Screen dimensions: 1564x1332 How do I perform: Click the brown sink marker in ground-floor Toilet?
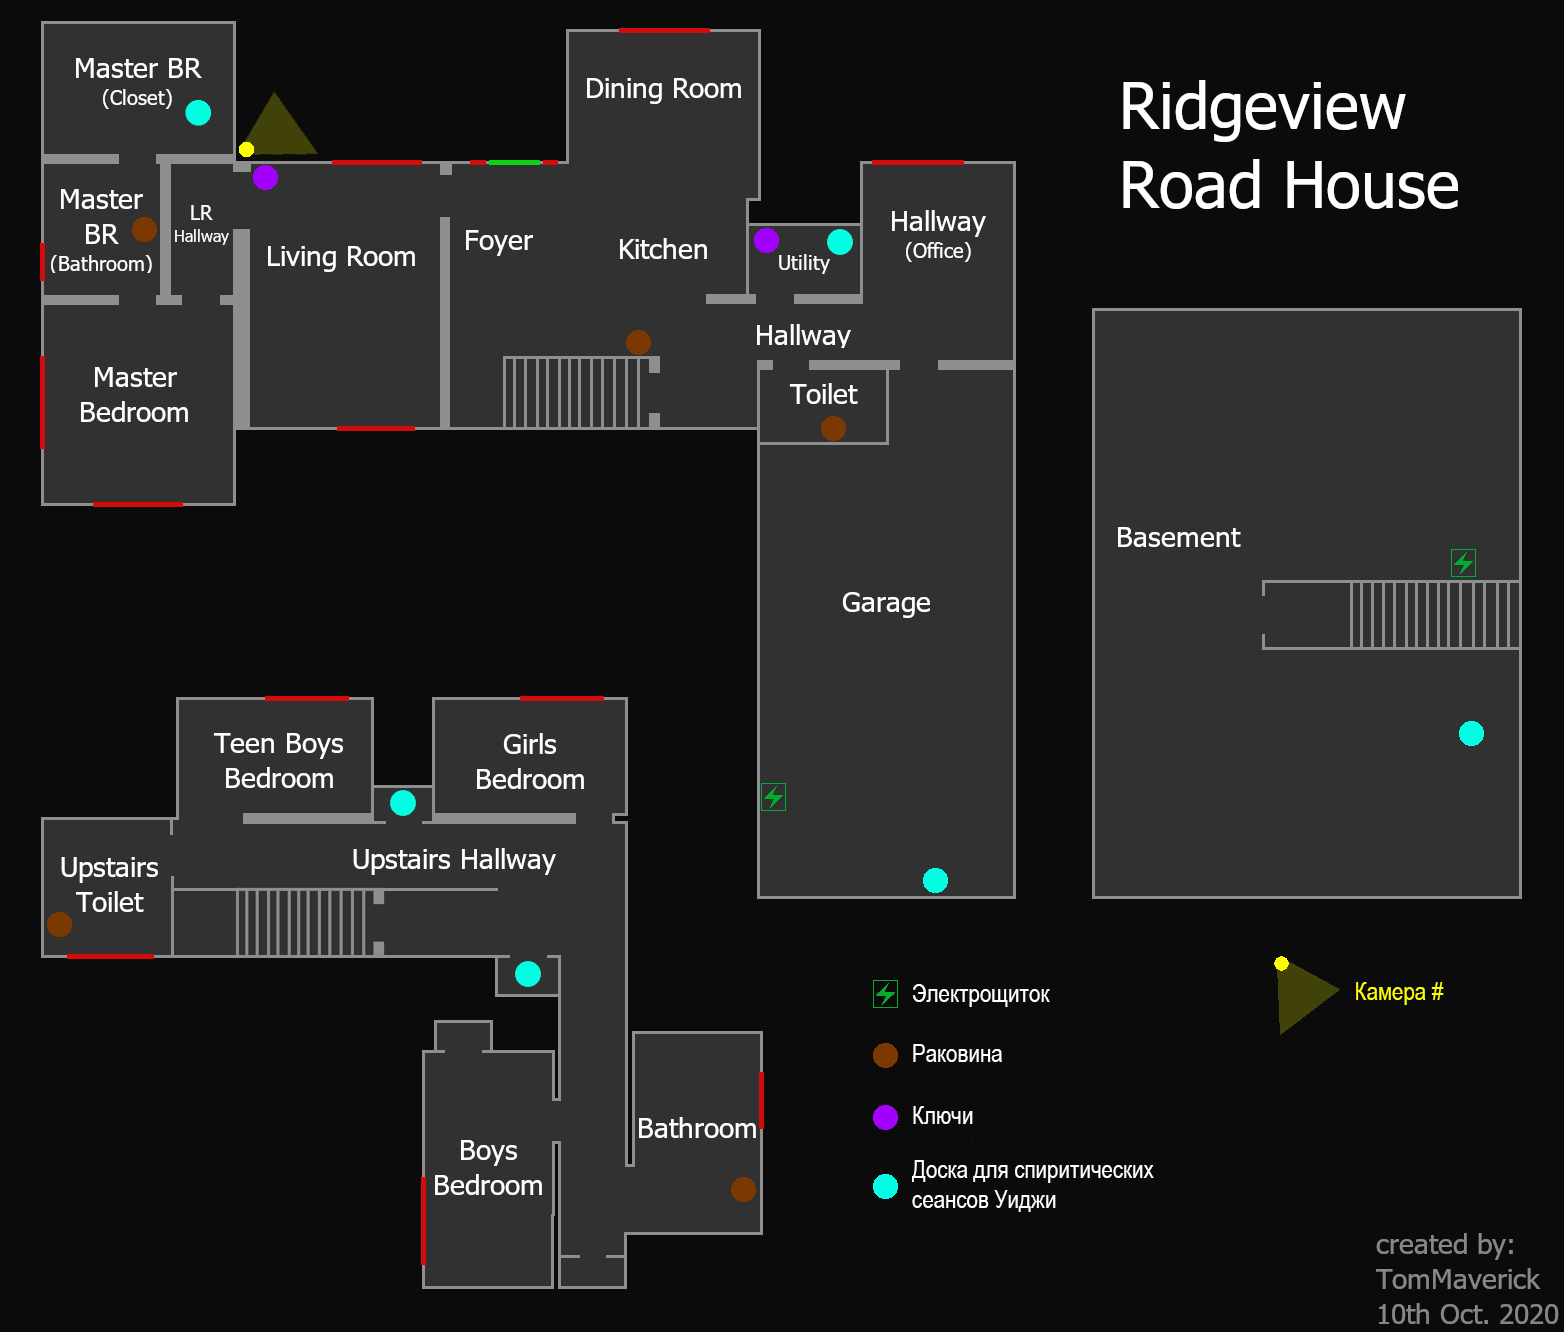pyautogui.click(x=833, y=428)
